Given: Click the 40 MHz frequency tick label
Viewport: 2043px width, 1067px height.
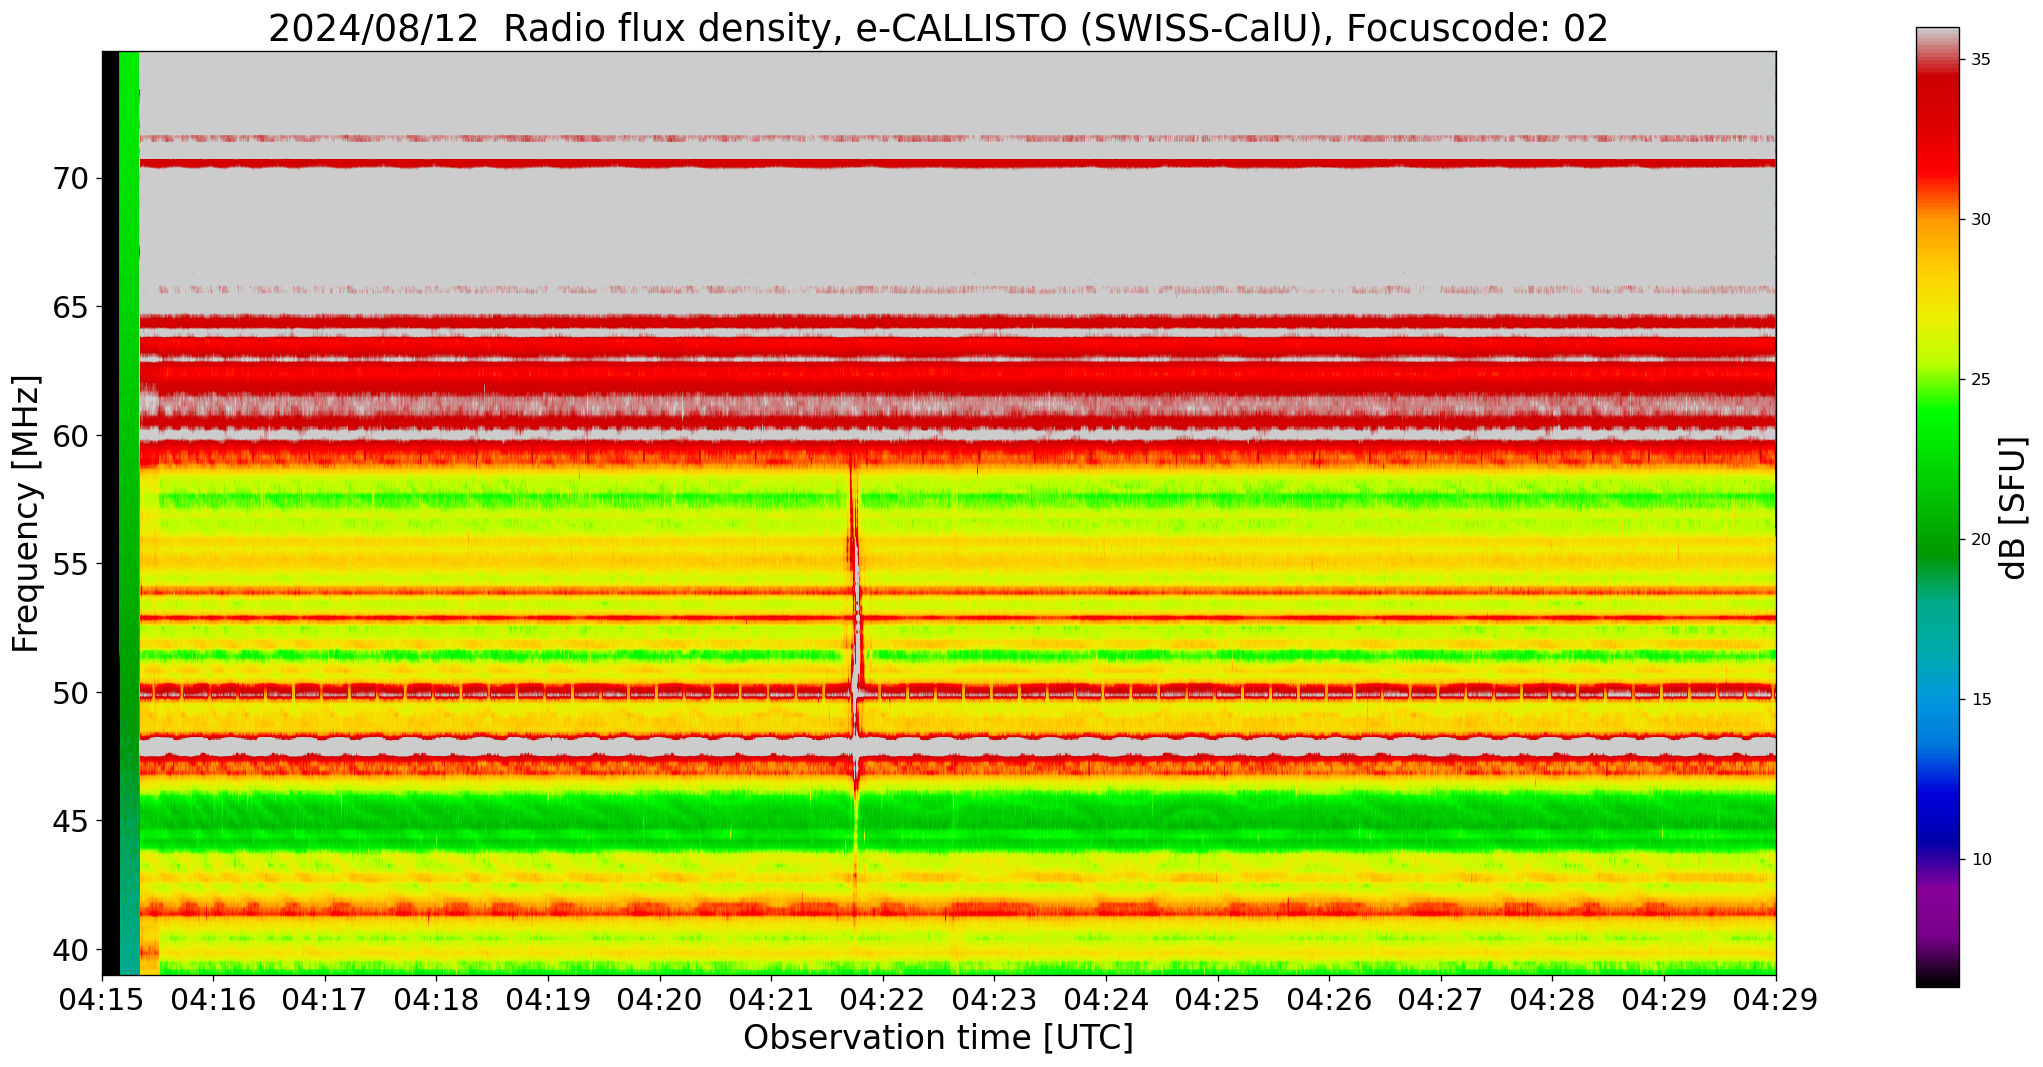Looking at the screenshot, I should click(x=70, y=950).
